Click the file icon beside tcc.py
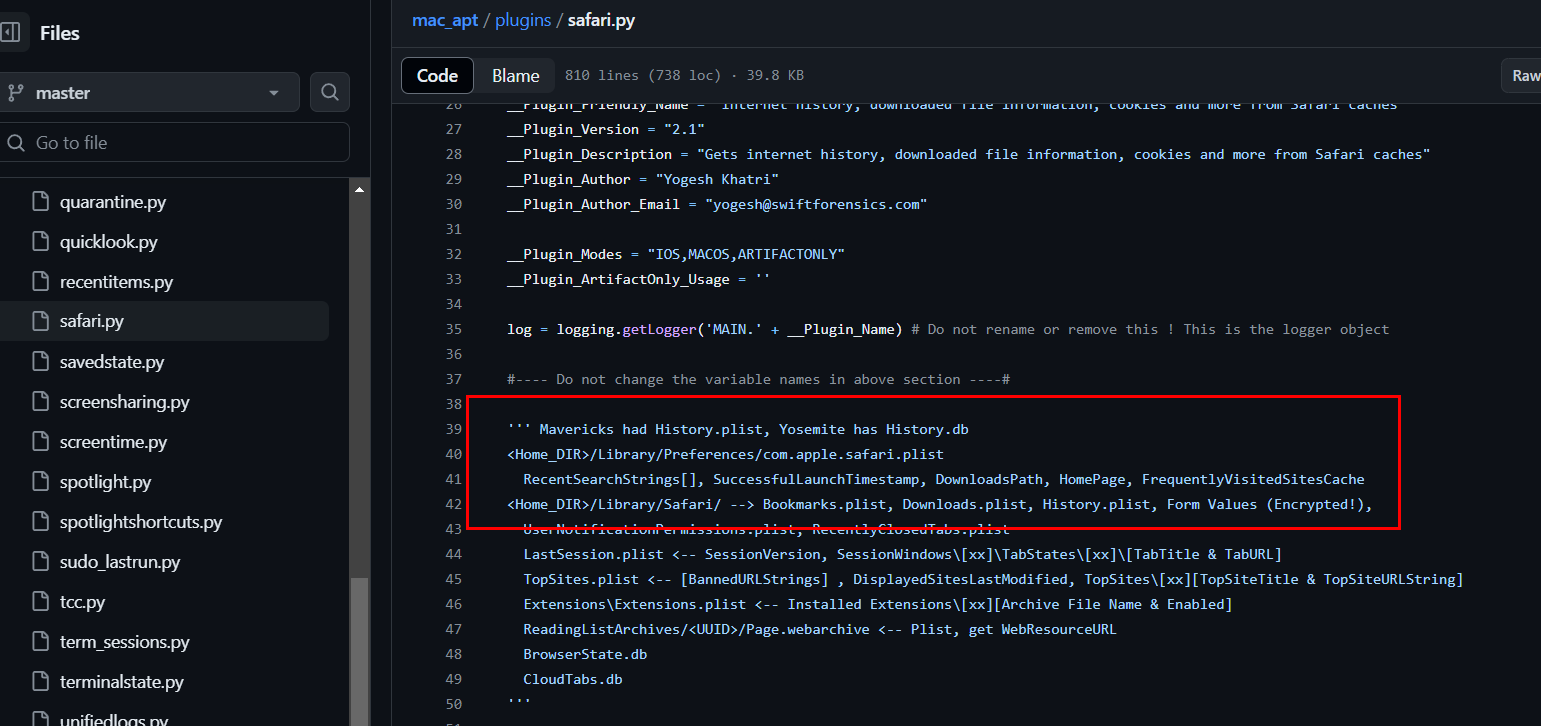 click(40, 602)
